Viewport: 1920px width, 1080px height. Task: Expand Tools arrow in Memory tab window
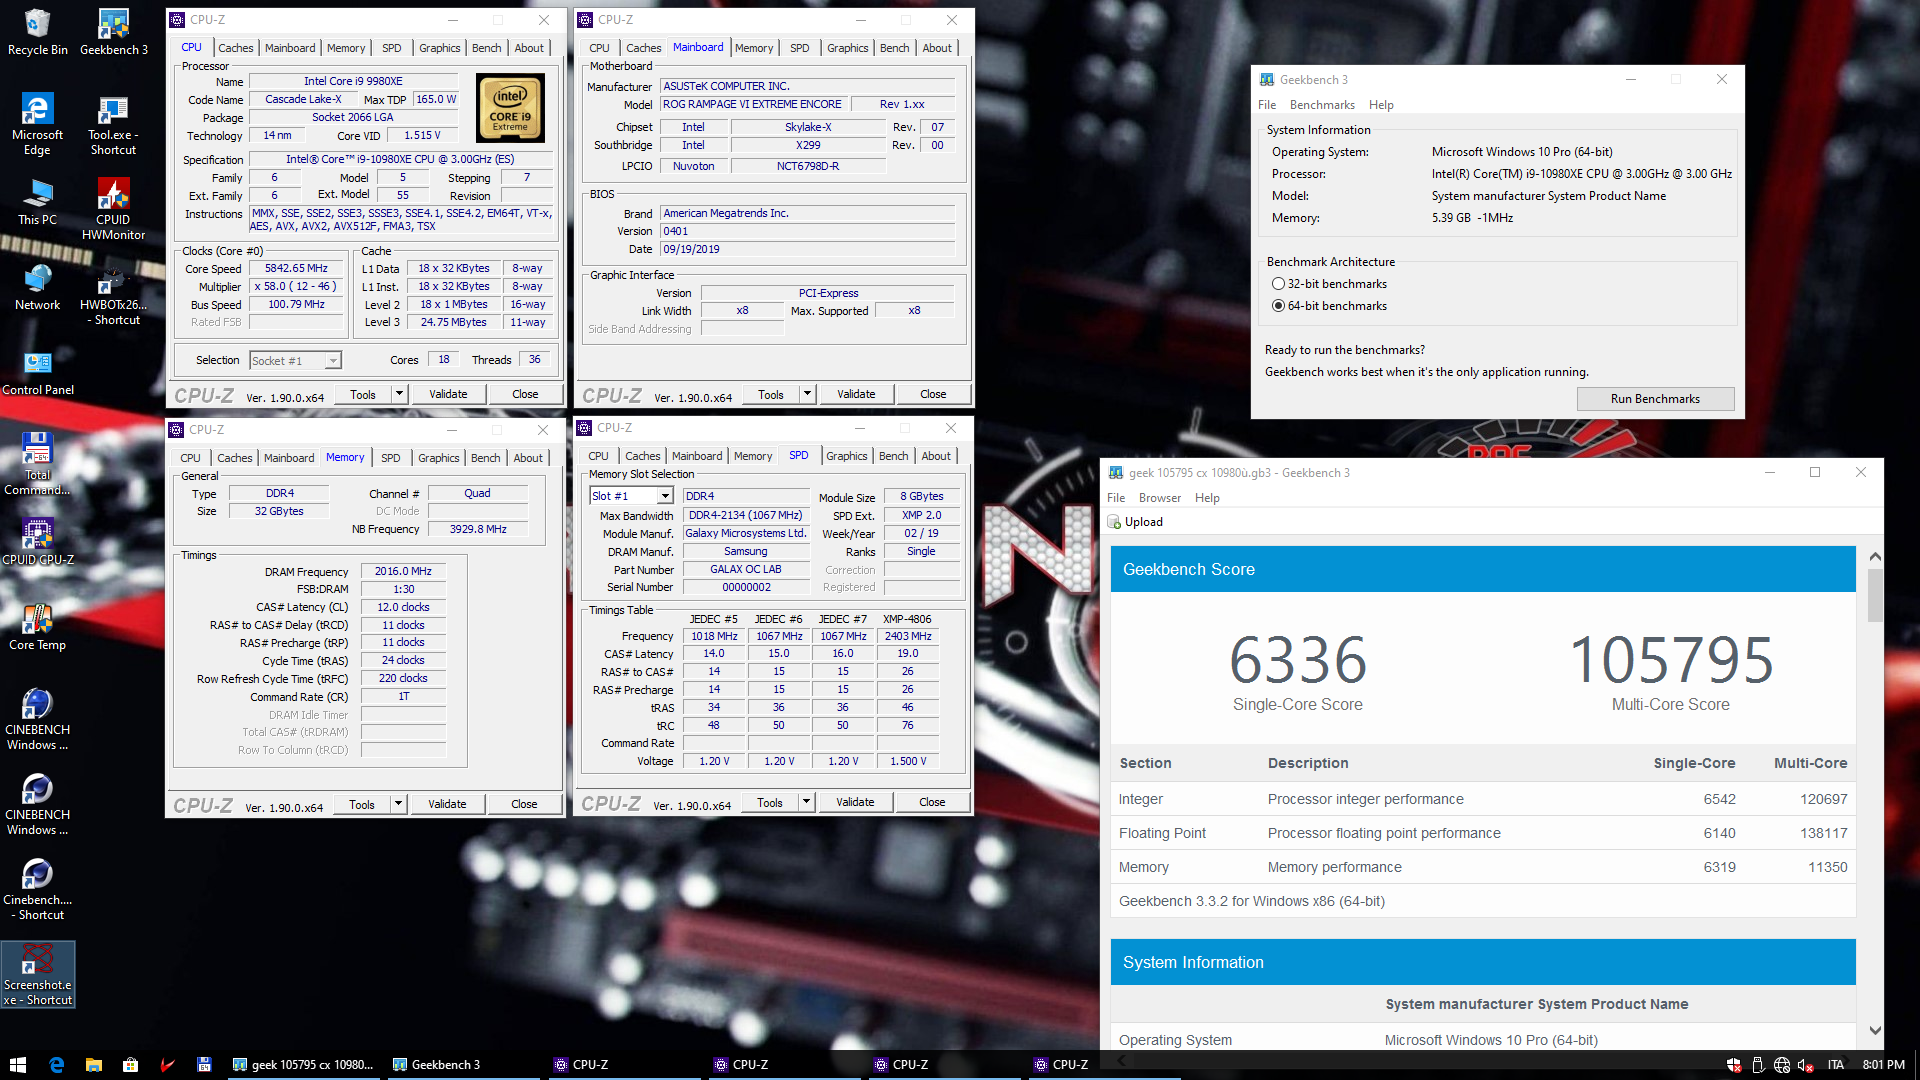(398, 804)
